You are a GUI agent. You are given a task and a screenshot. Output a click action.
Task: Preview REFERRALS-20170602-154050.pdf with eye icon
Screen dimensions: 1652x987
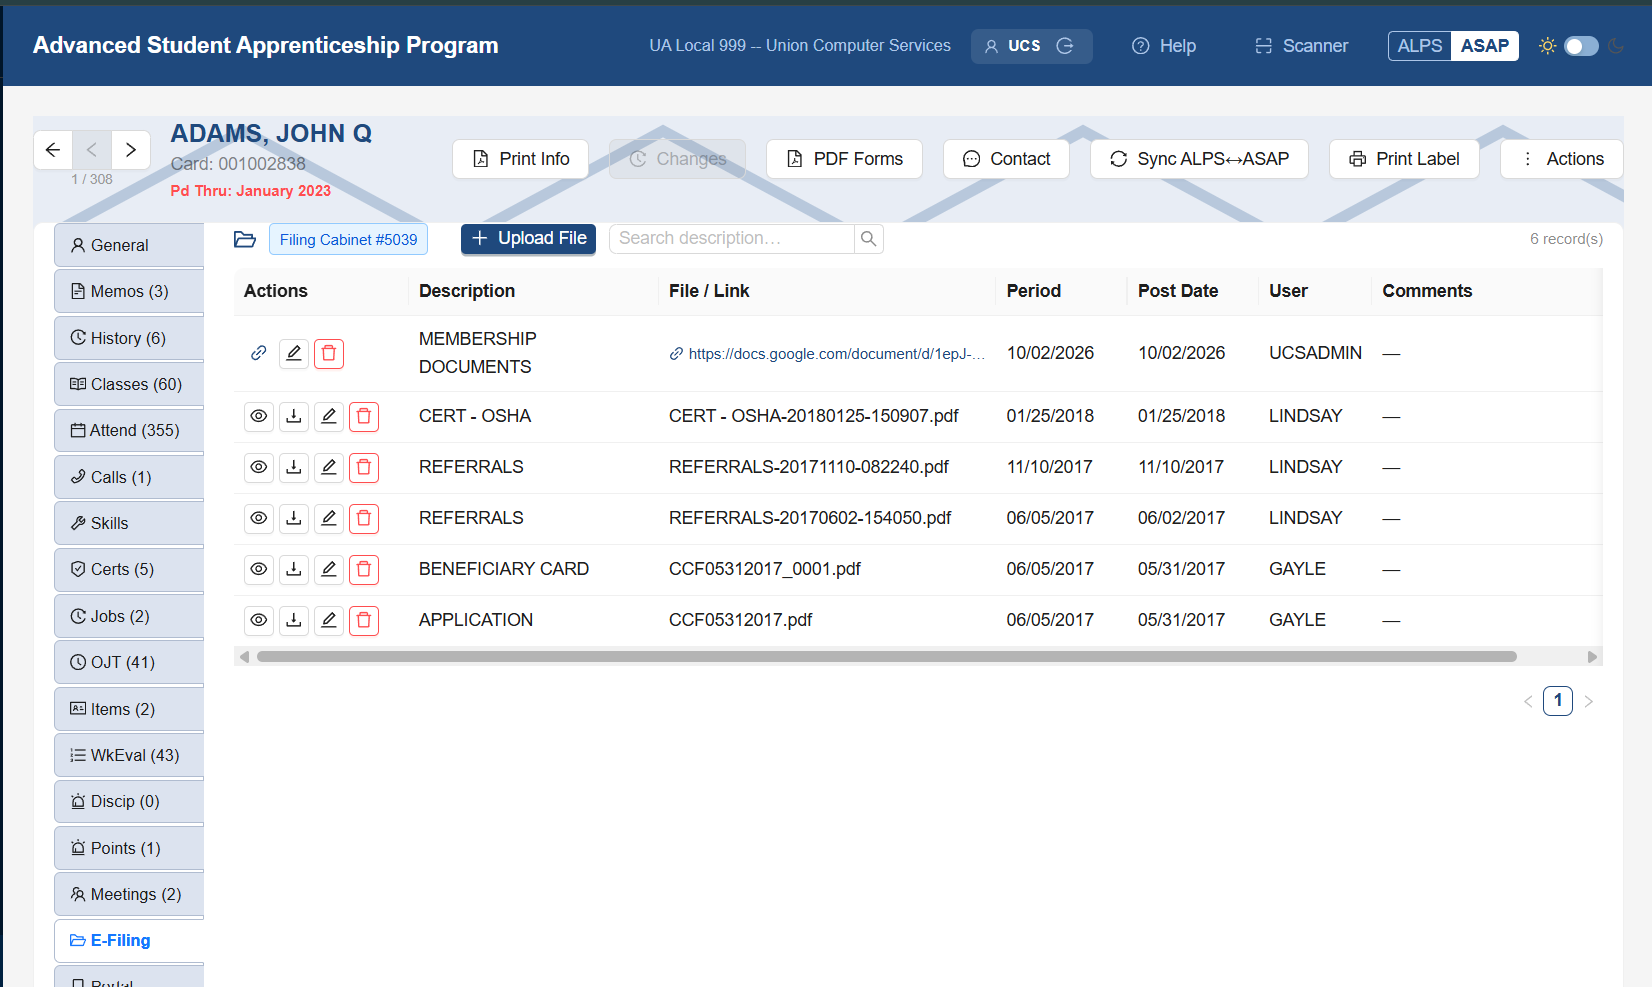259,518
